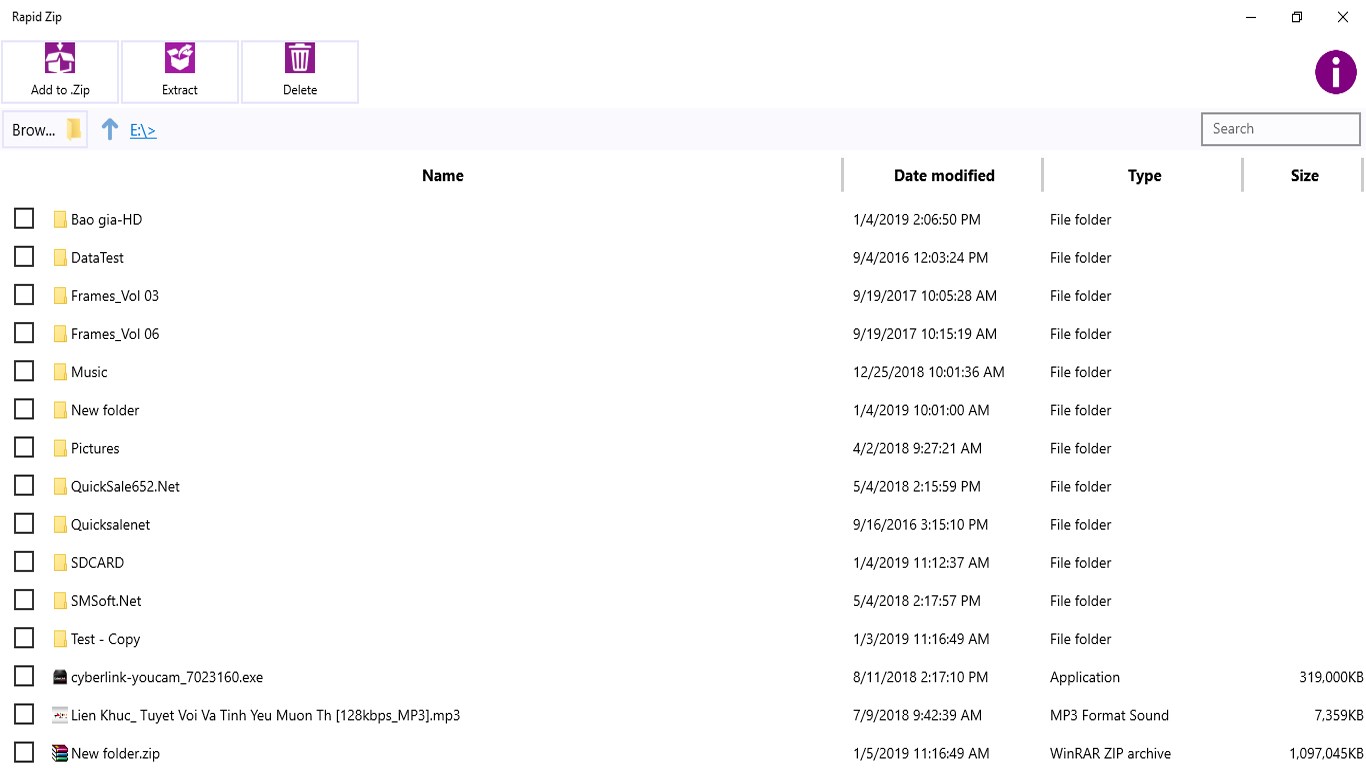Click the E:\> path link
The height and width of the screenshot is (768, 1366).
pyautogui.click(x=143, y=130)
